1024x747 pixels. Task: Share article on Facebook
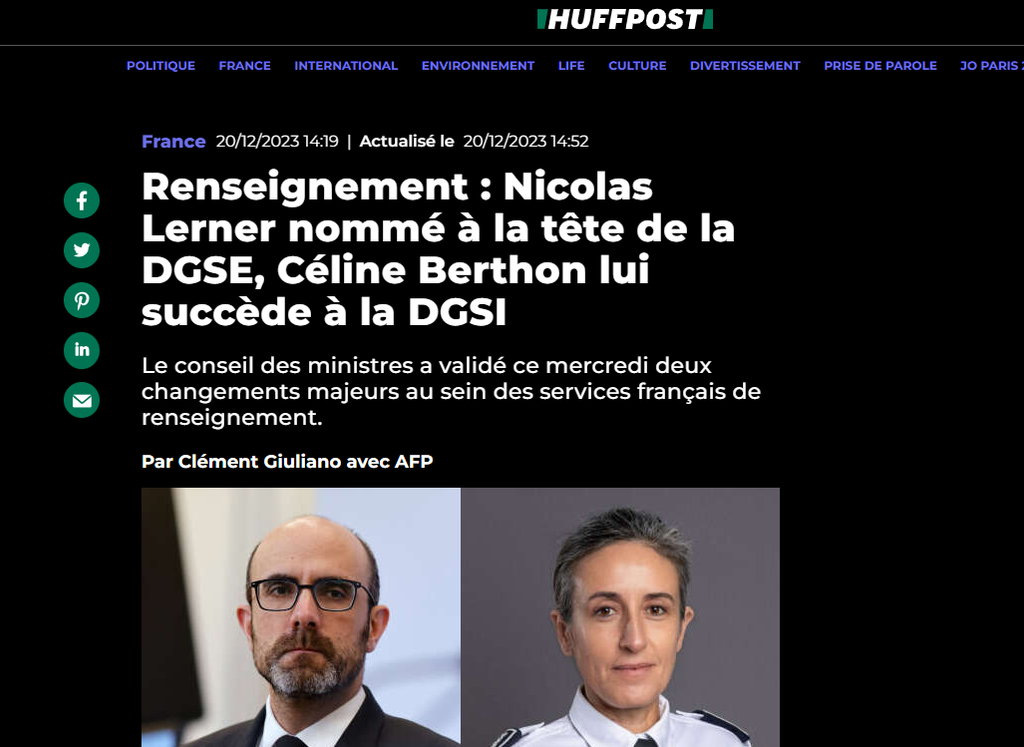pos(82,200)
